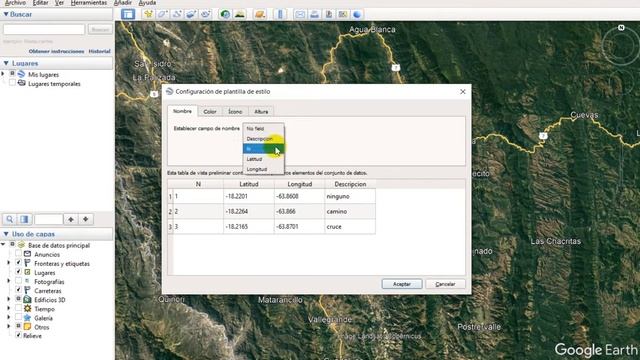The image size is (640, 360).
Task: Select the Add polygon tool icon
Action: pos(162,14)
